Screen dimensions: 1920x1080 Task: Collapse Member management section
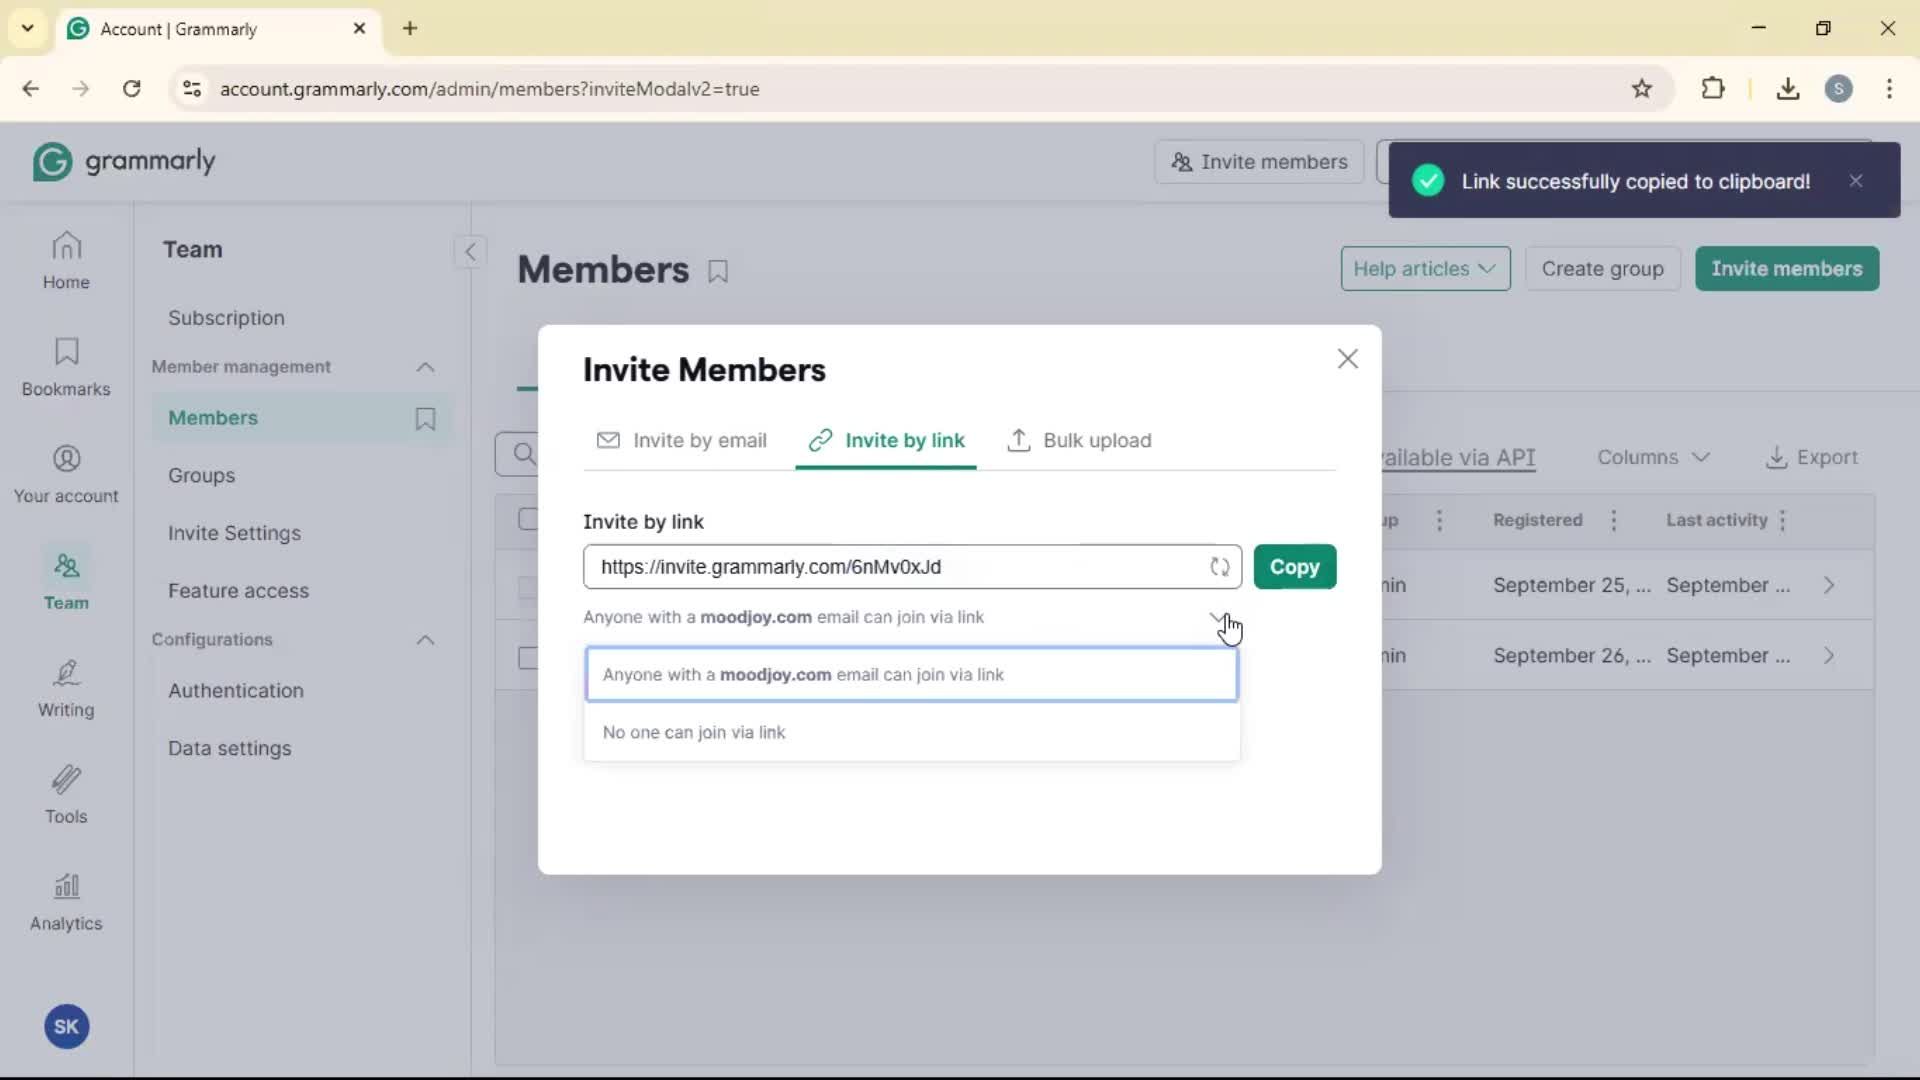(x=425, y=367)
